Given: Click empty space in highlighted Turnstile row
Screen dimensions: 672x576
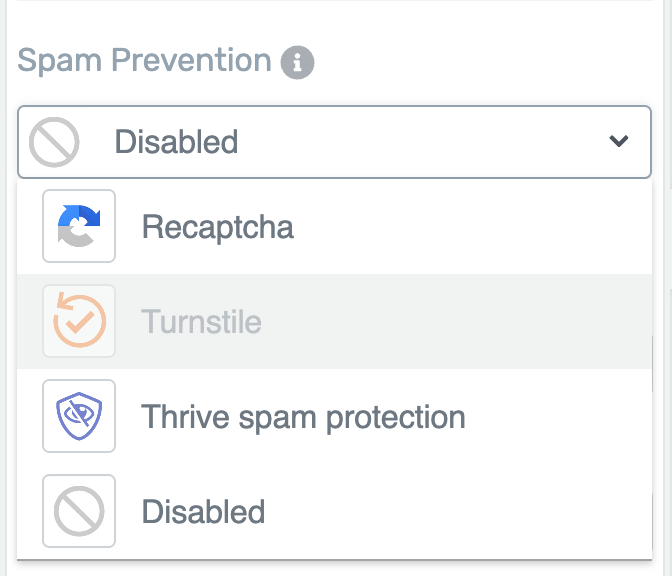Looking at the screenshot, I should [454, 321].
